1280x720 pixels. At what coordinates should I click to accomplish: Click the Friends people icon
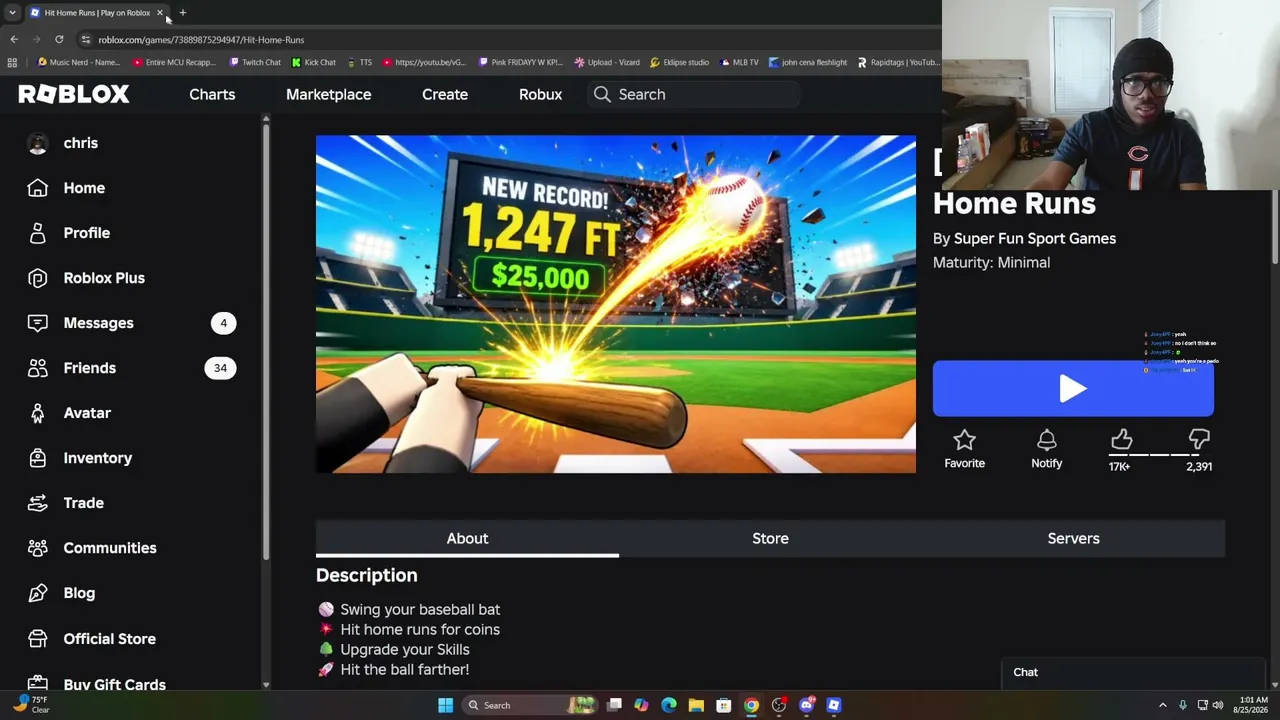pyautogui.click(x=37, y=368)
